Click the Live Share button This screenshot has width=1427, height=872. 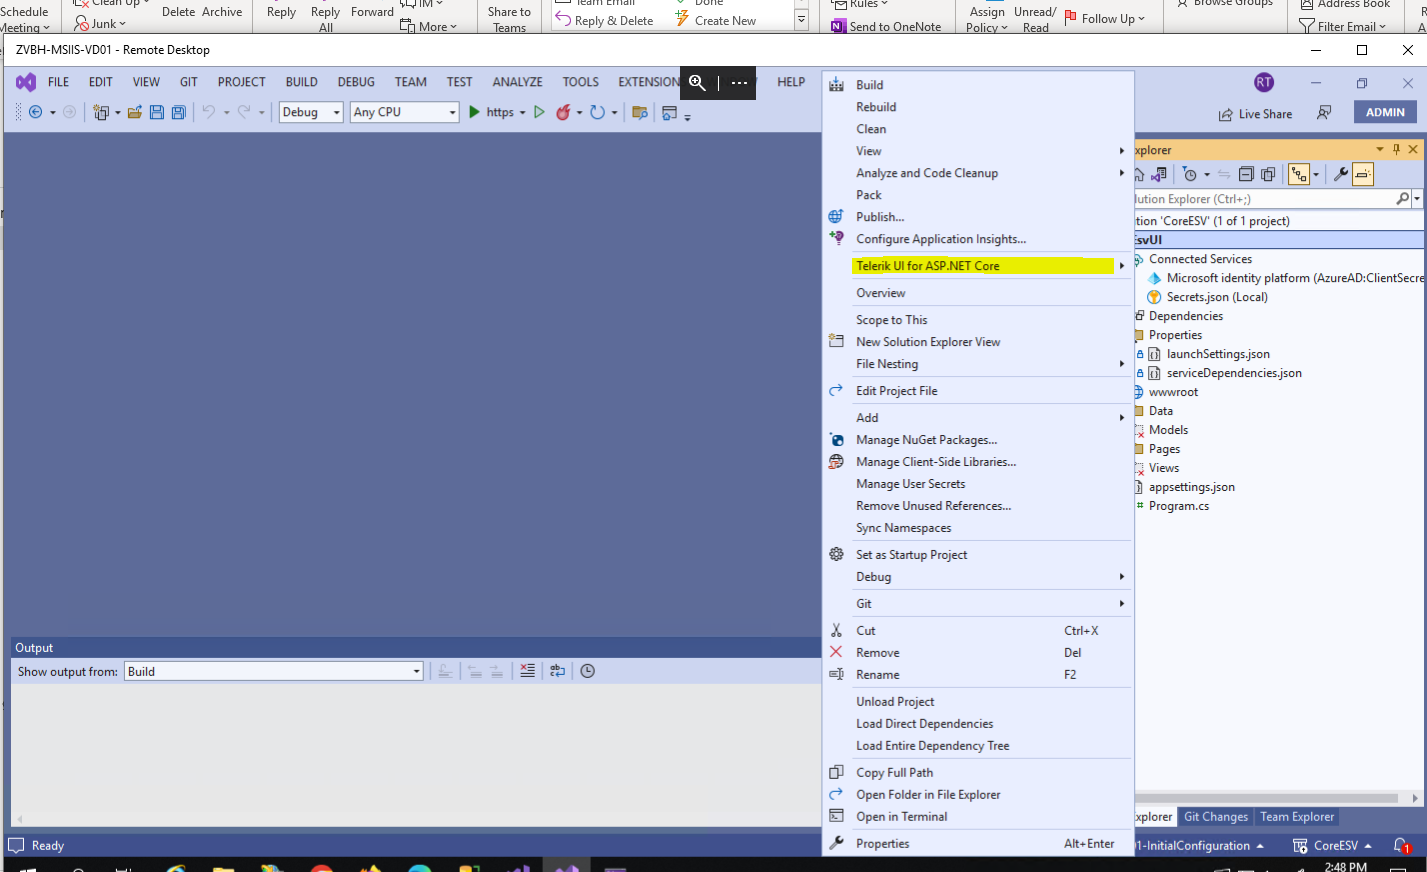coord(1255,114)
